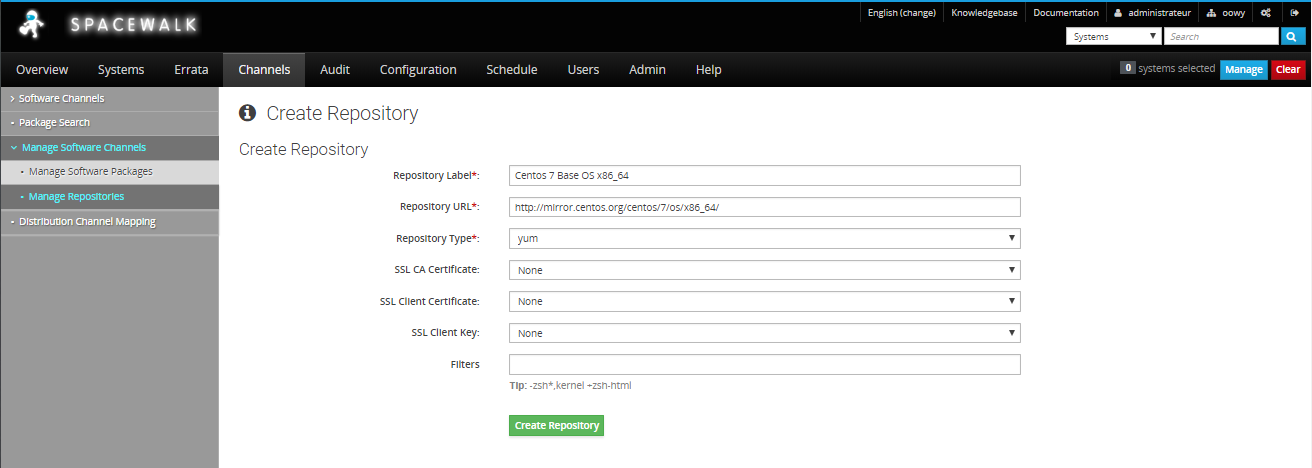Click into the Filters input field
This screenshot has width=1312, height=468.
[x=764, y=365]
